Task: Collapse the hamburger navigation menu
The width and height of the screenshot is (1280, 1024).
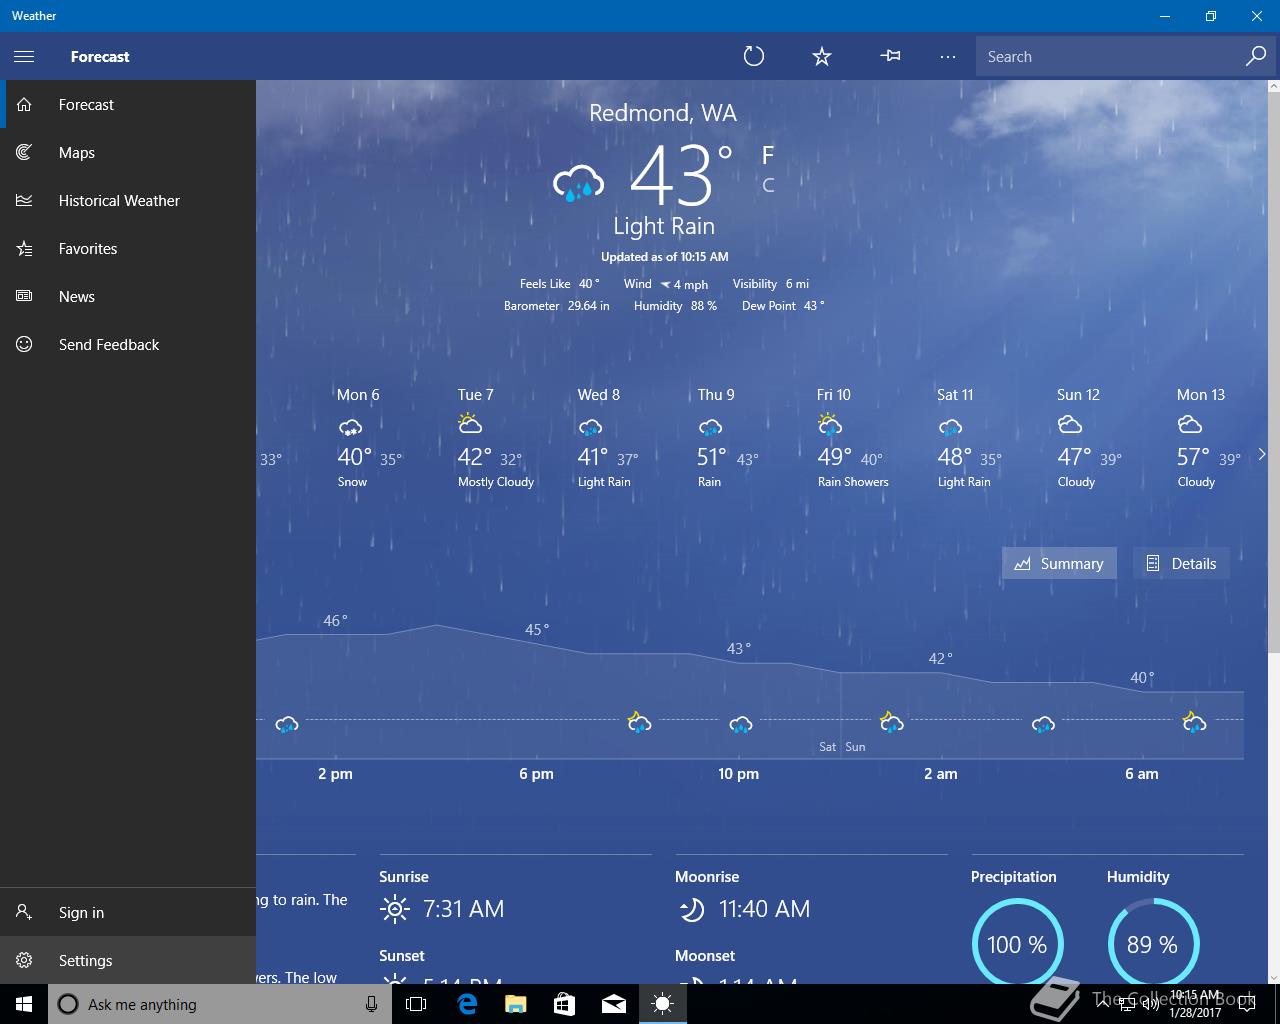Action: pos(24,57)
